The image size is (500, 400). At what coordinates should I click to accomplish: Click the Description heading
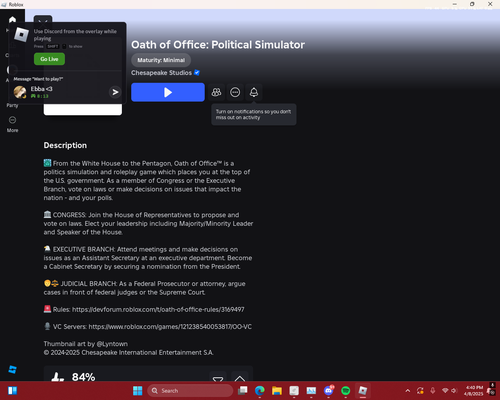[x=65, y=145]
